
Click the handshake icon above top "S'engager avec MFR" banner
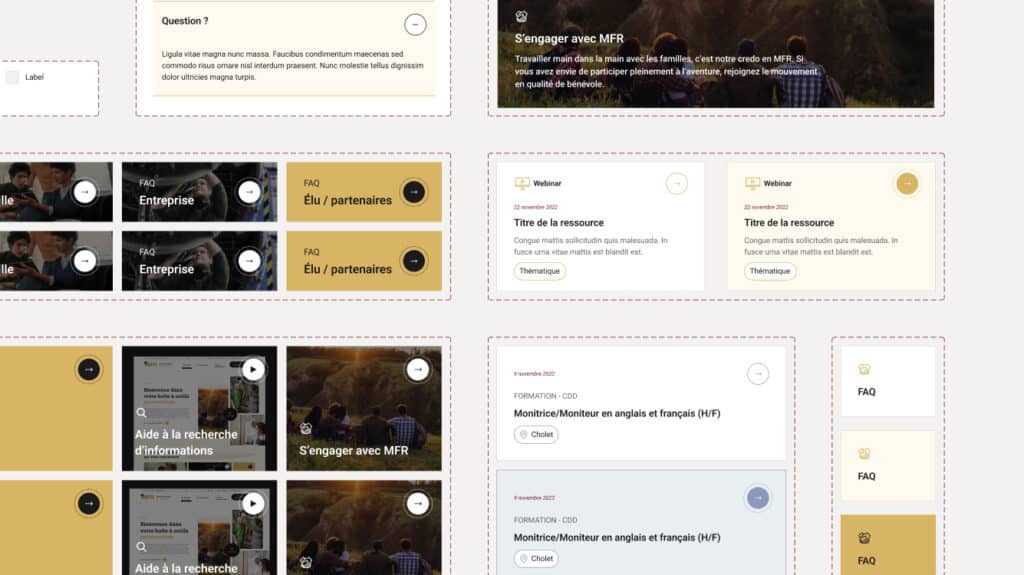click(x=521, y=16)
